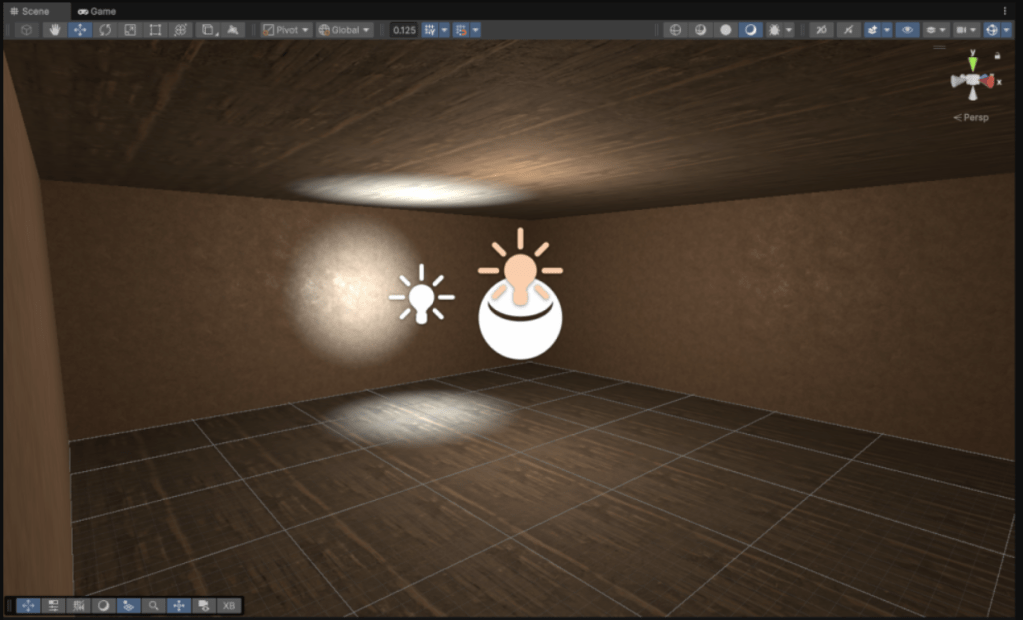This screenshot has width=1023, height=620.
Task: Click the magnifier icon in the bottom overlay toolbar
Action: [x=154, y=605]
